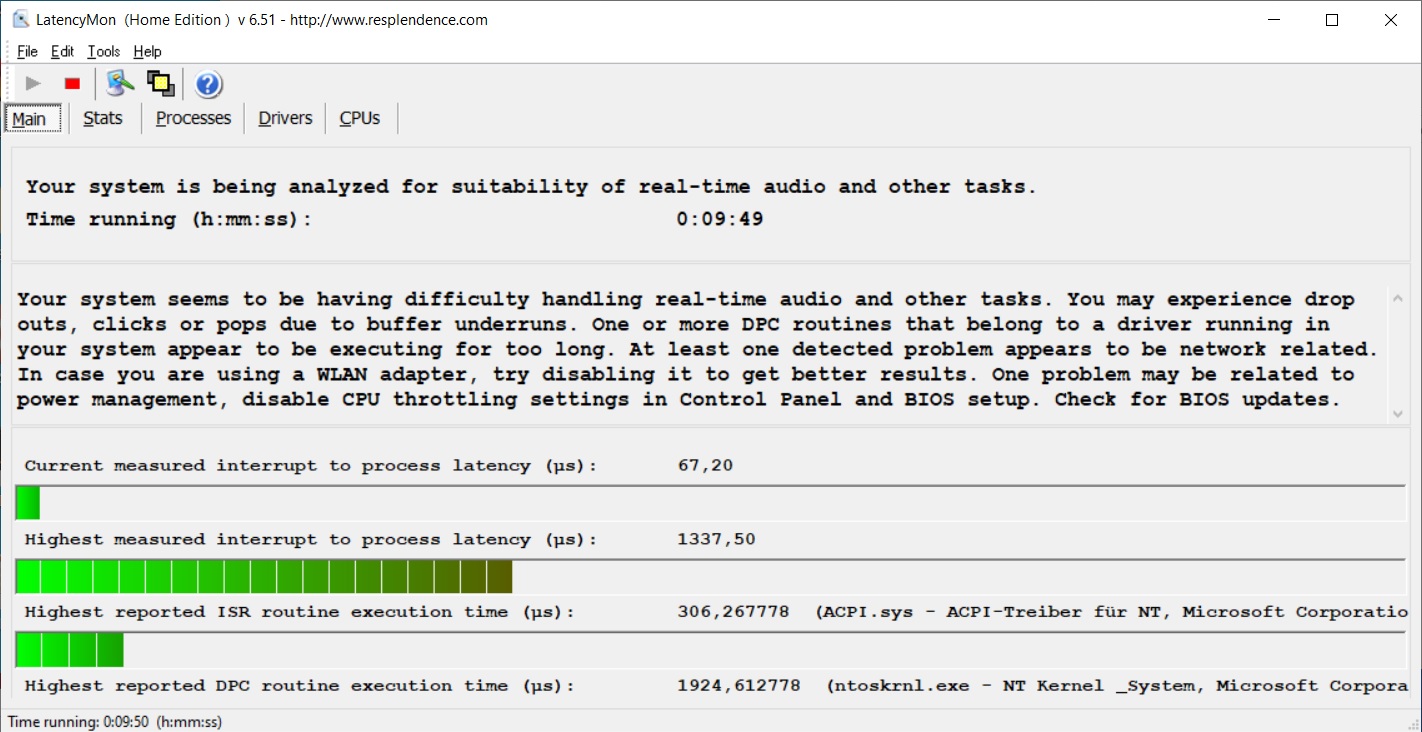Click the highest ISR execution time bar
Viewport: 1422px width, 732px height.
(710, 650)
